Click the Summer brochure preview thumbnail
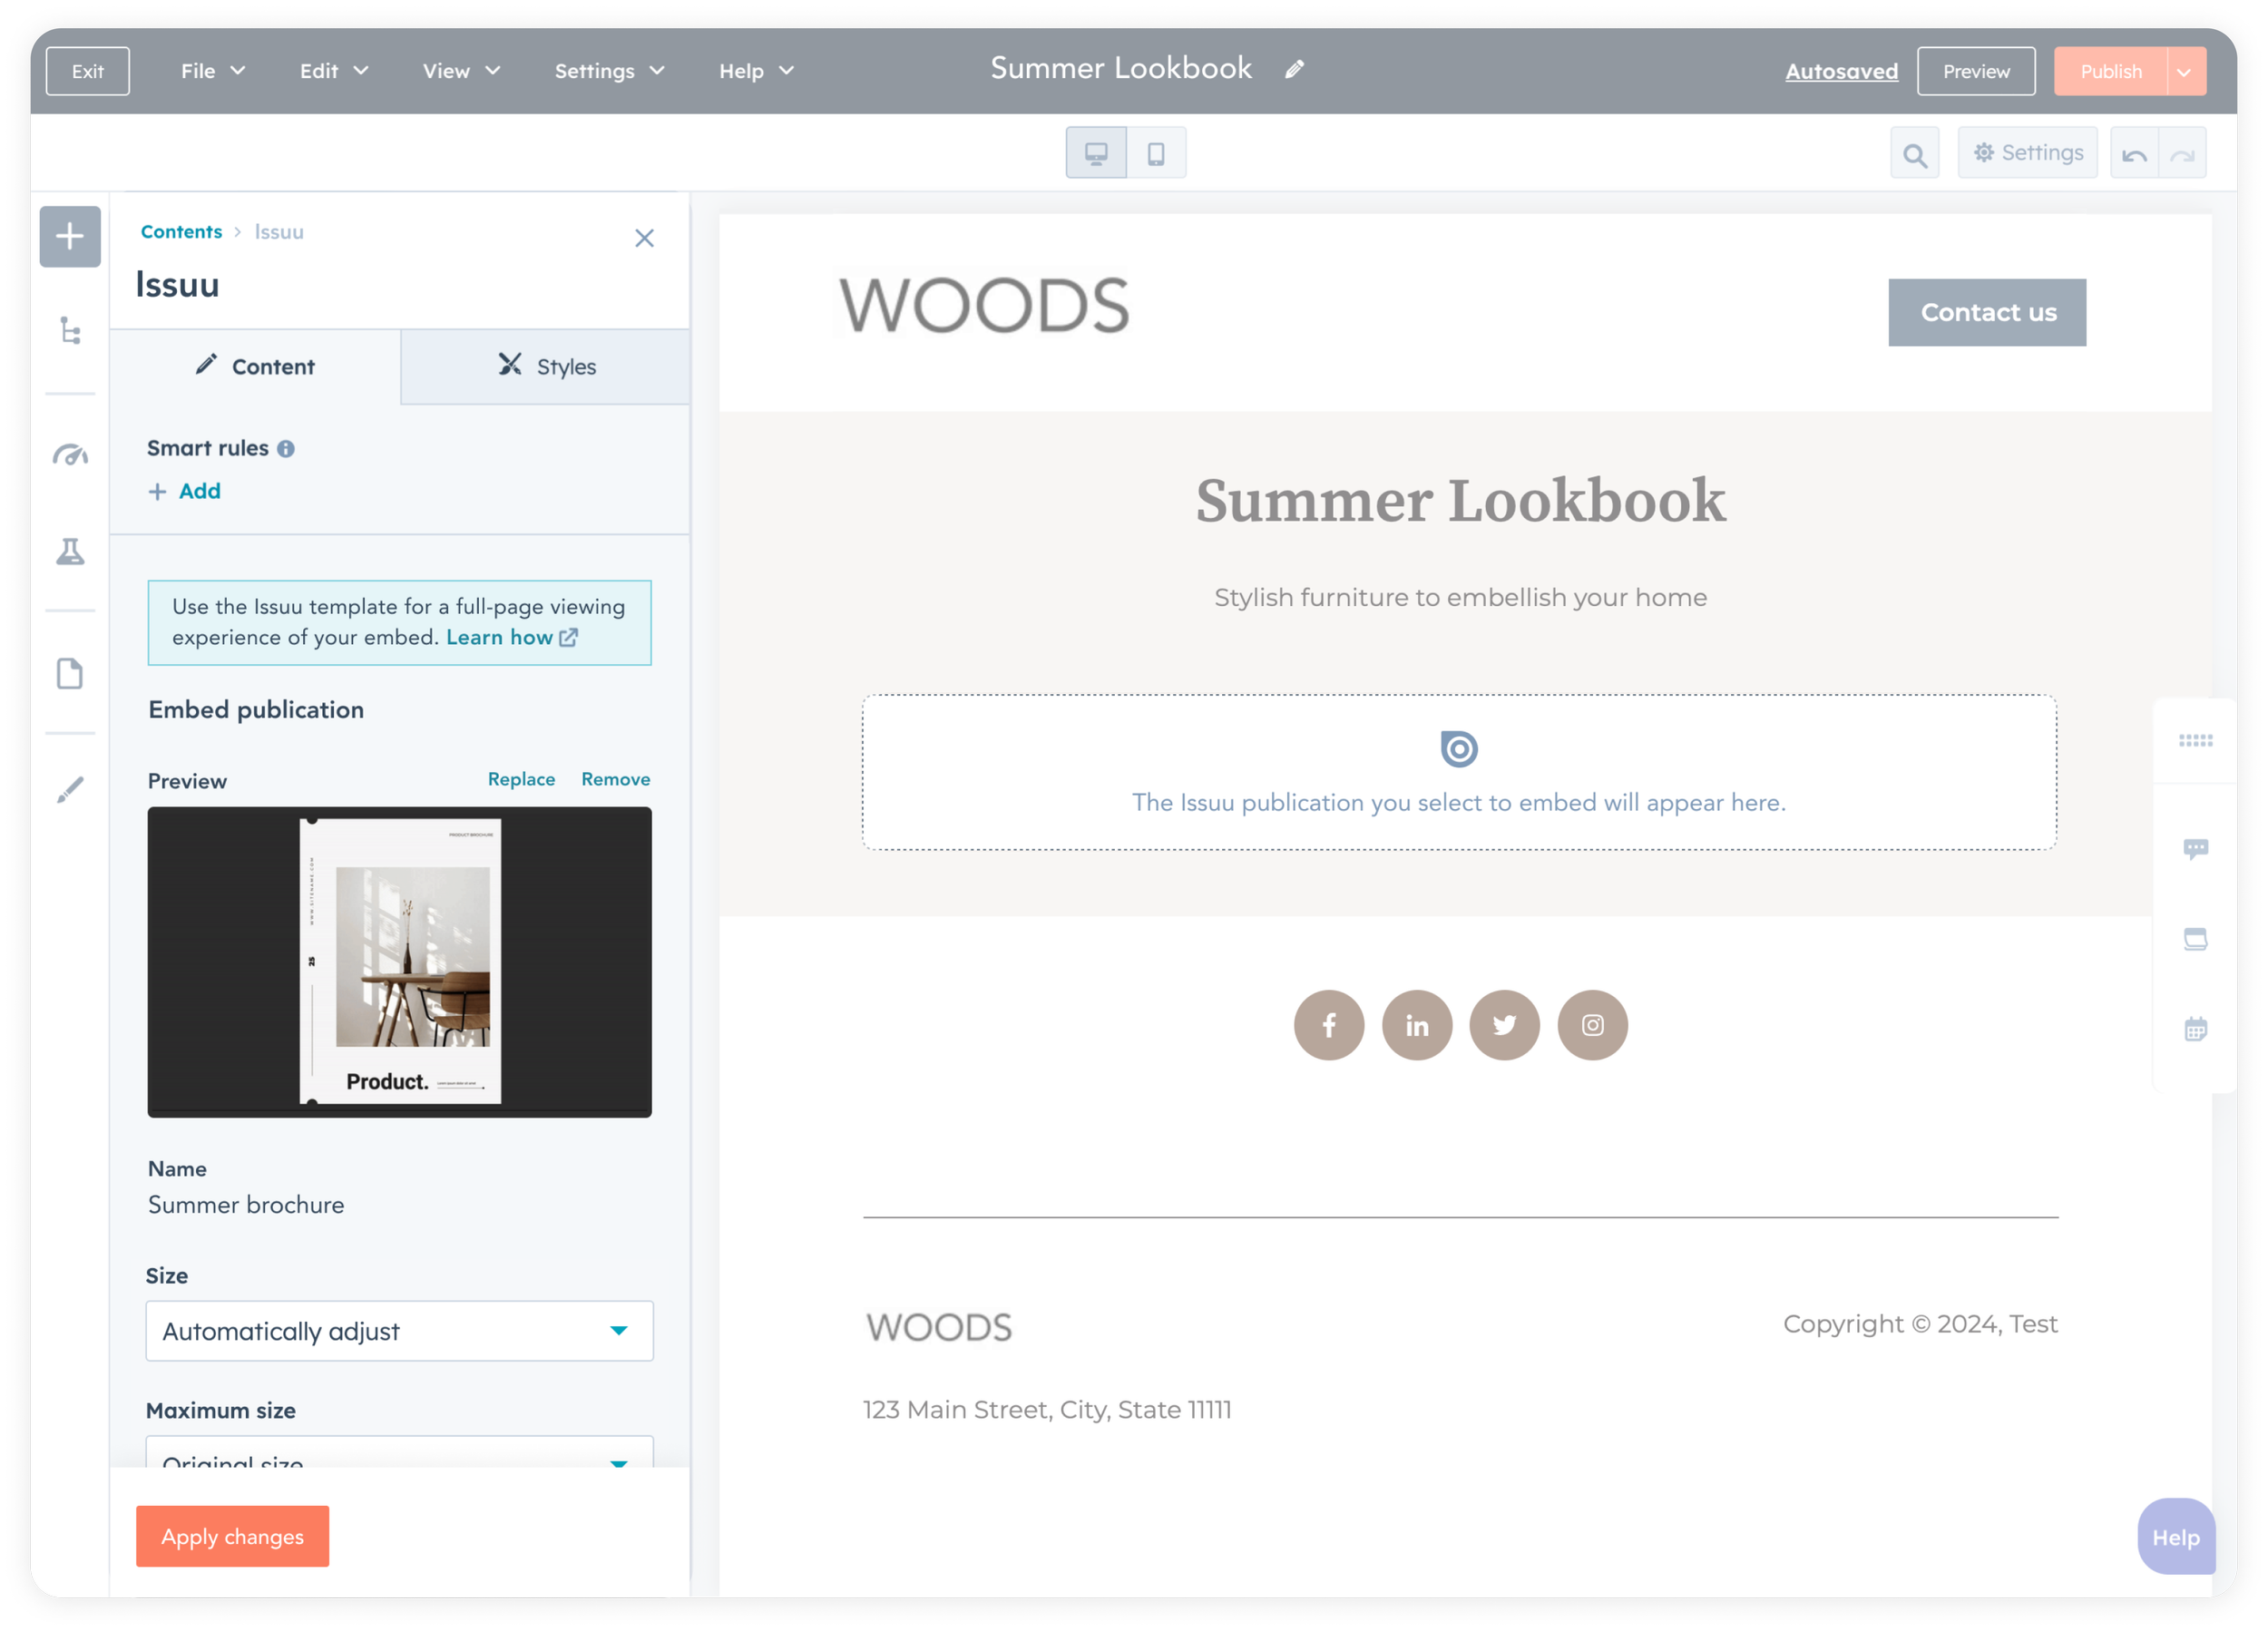 (x=399, y=961)
